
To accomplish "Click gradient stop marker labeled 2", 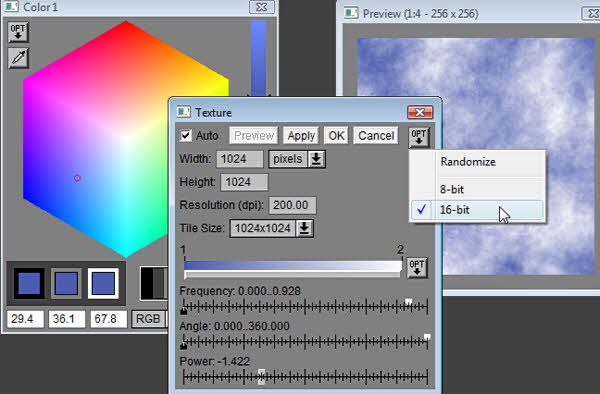I will point(400,249).
